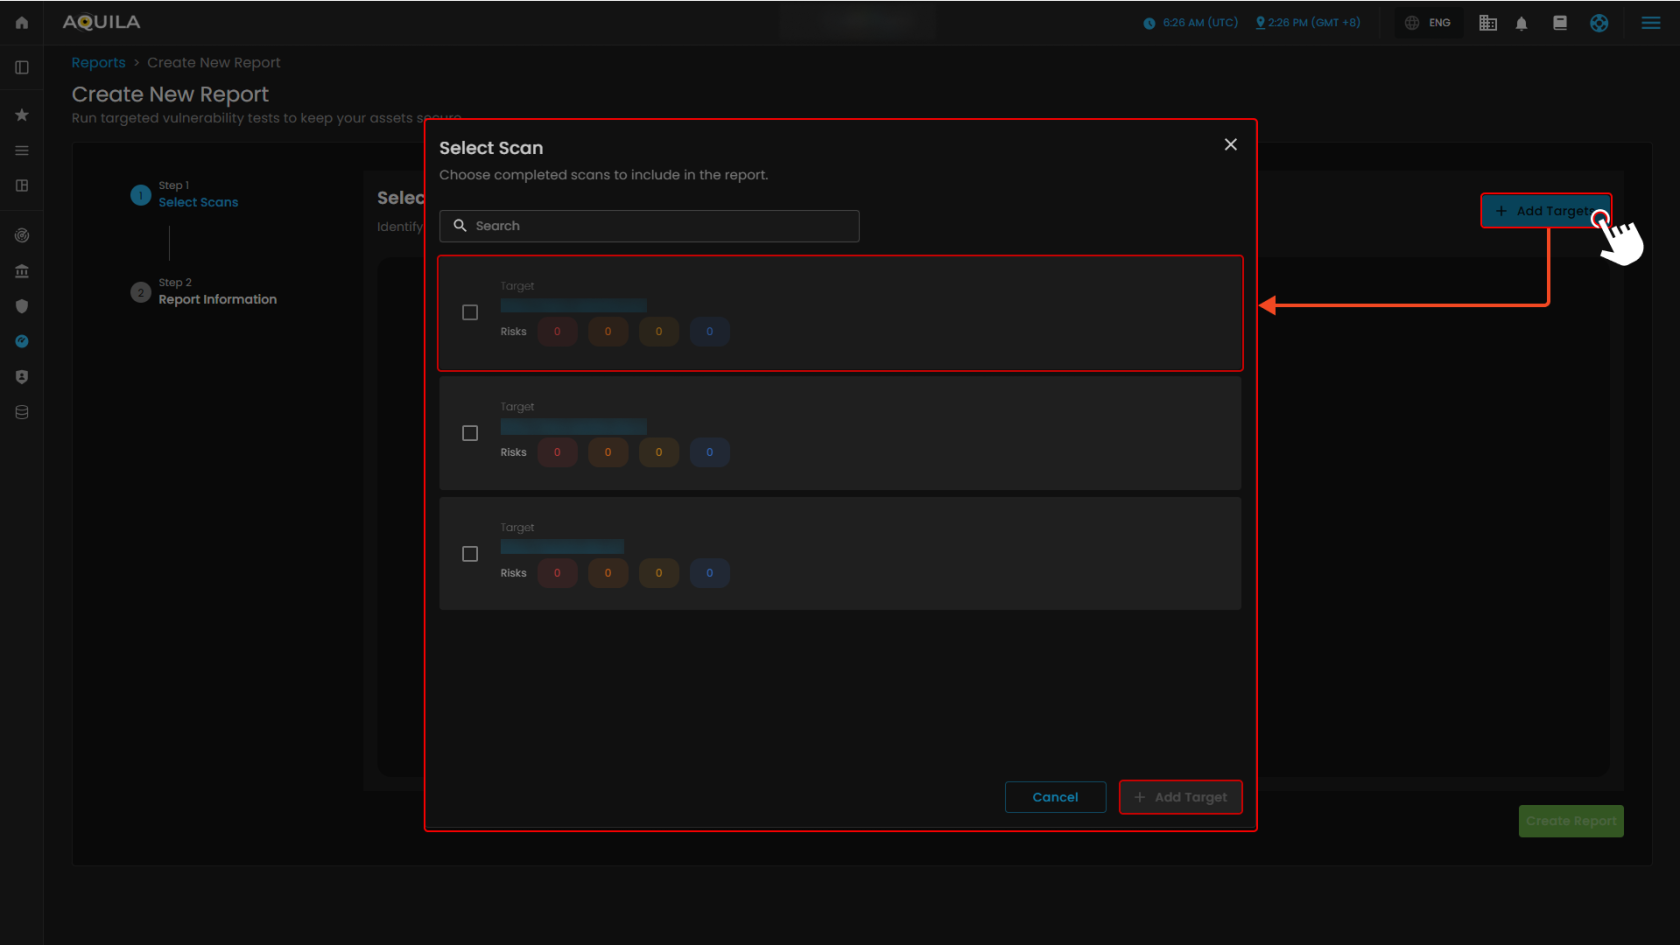Expand the top-right hamburger menu
Image resolution: width=1680 pixels, height=945 pixels.
click(1651, 21)
